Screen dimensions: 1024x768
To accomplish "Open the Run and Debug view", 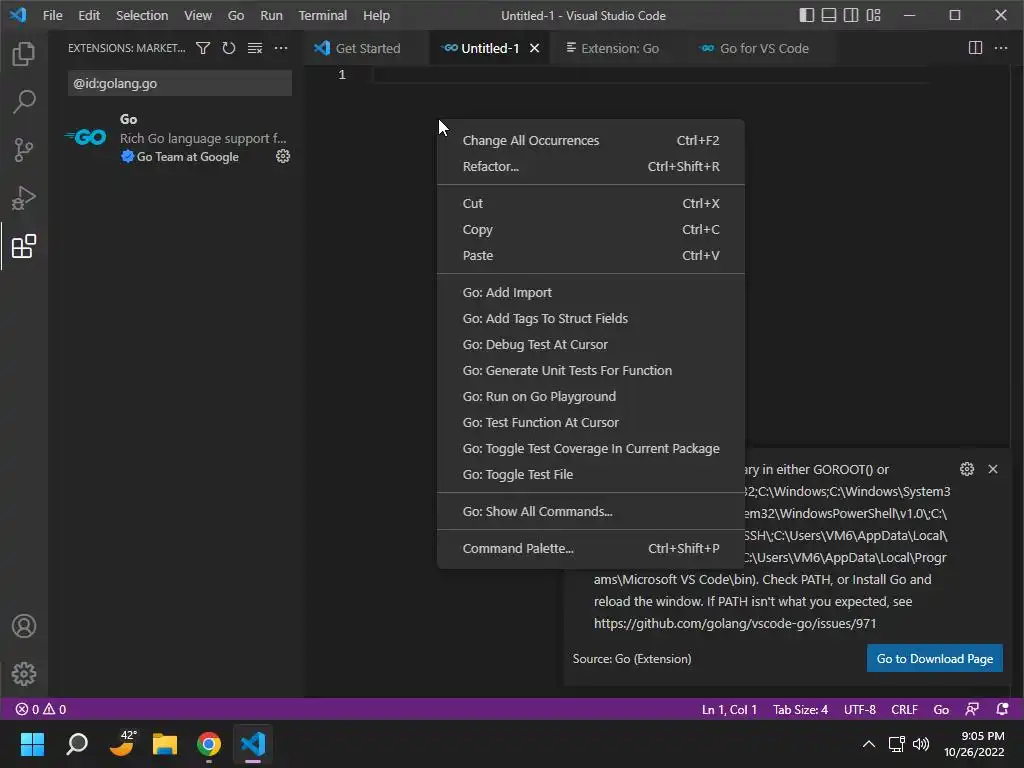I will click(x=24, y=198).
